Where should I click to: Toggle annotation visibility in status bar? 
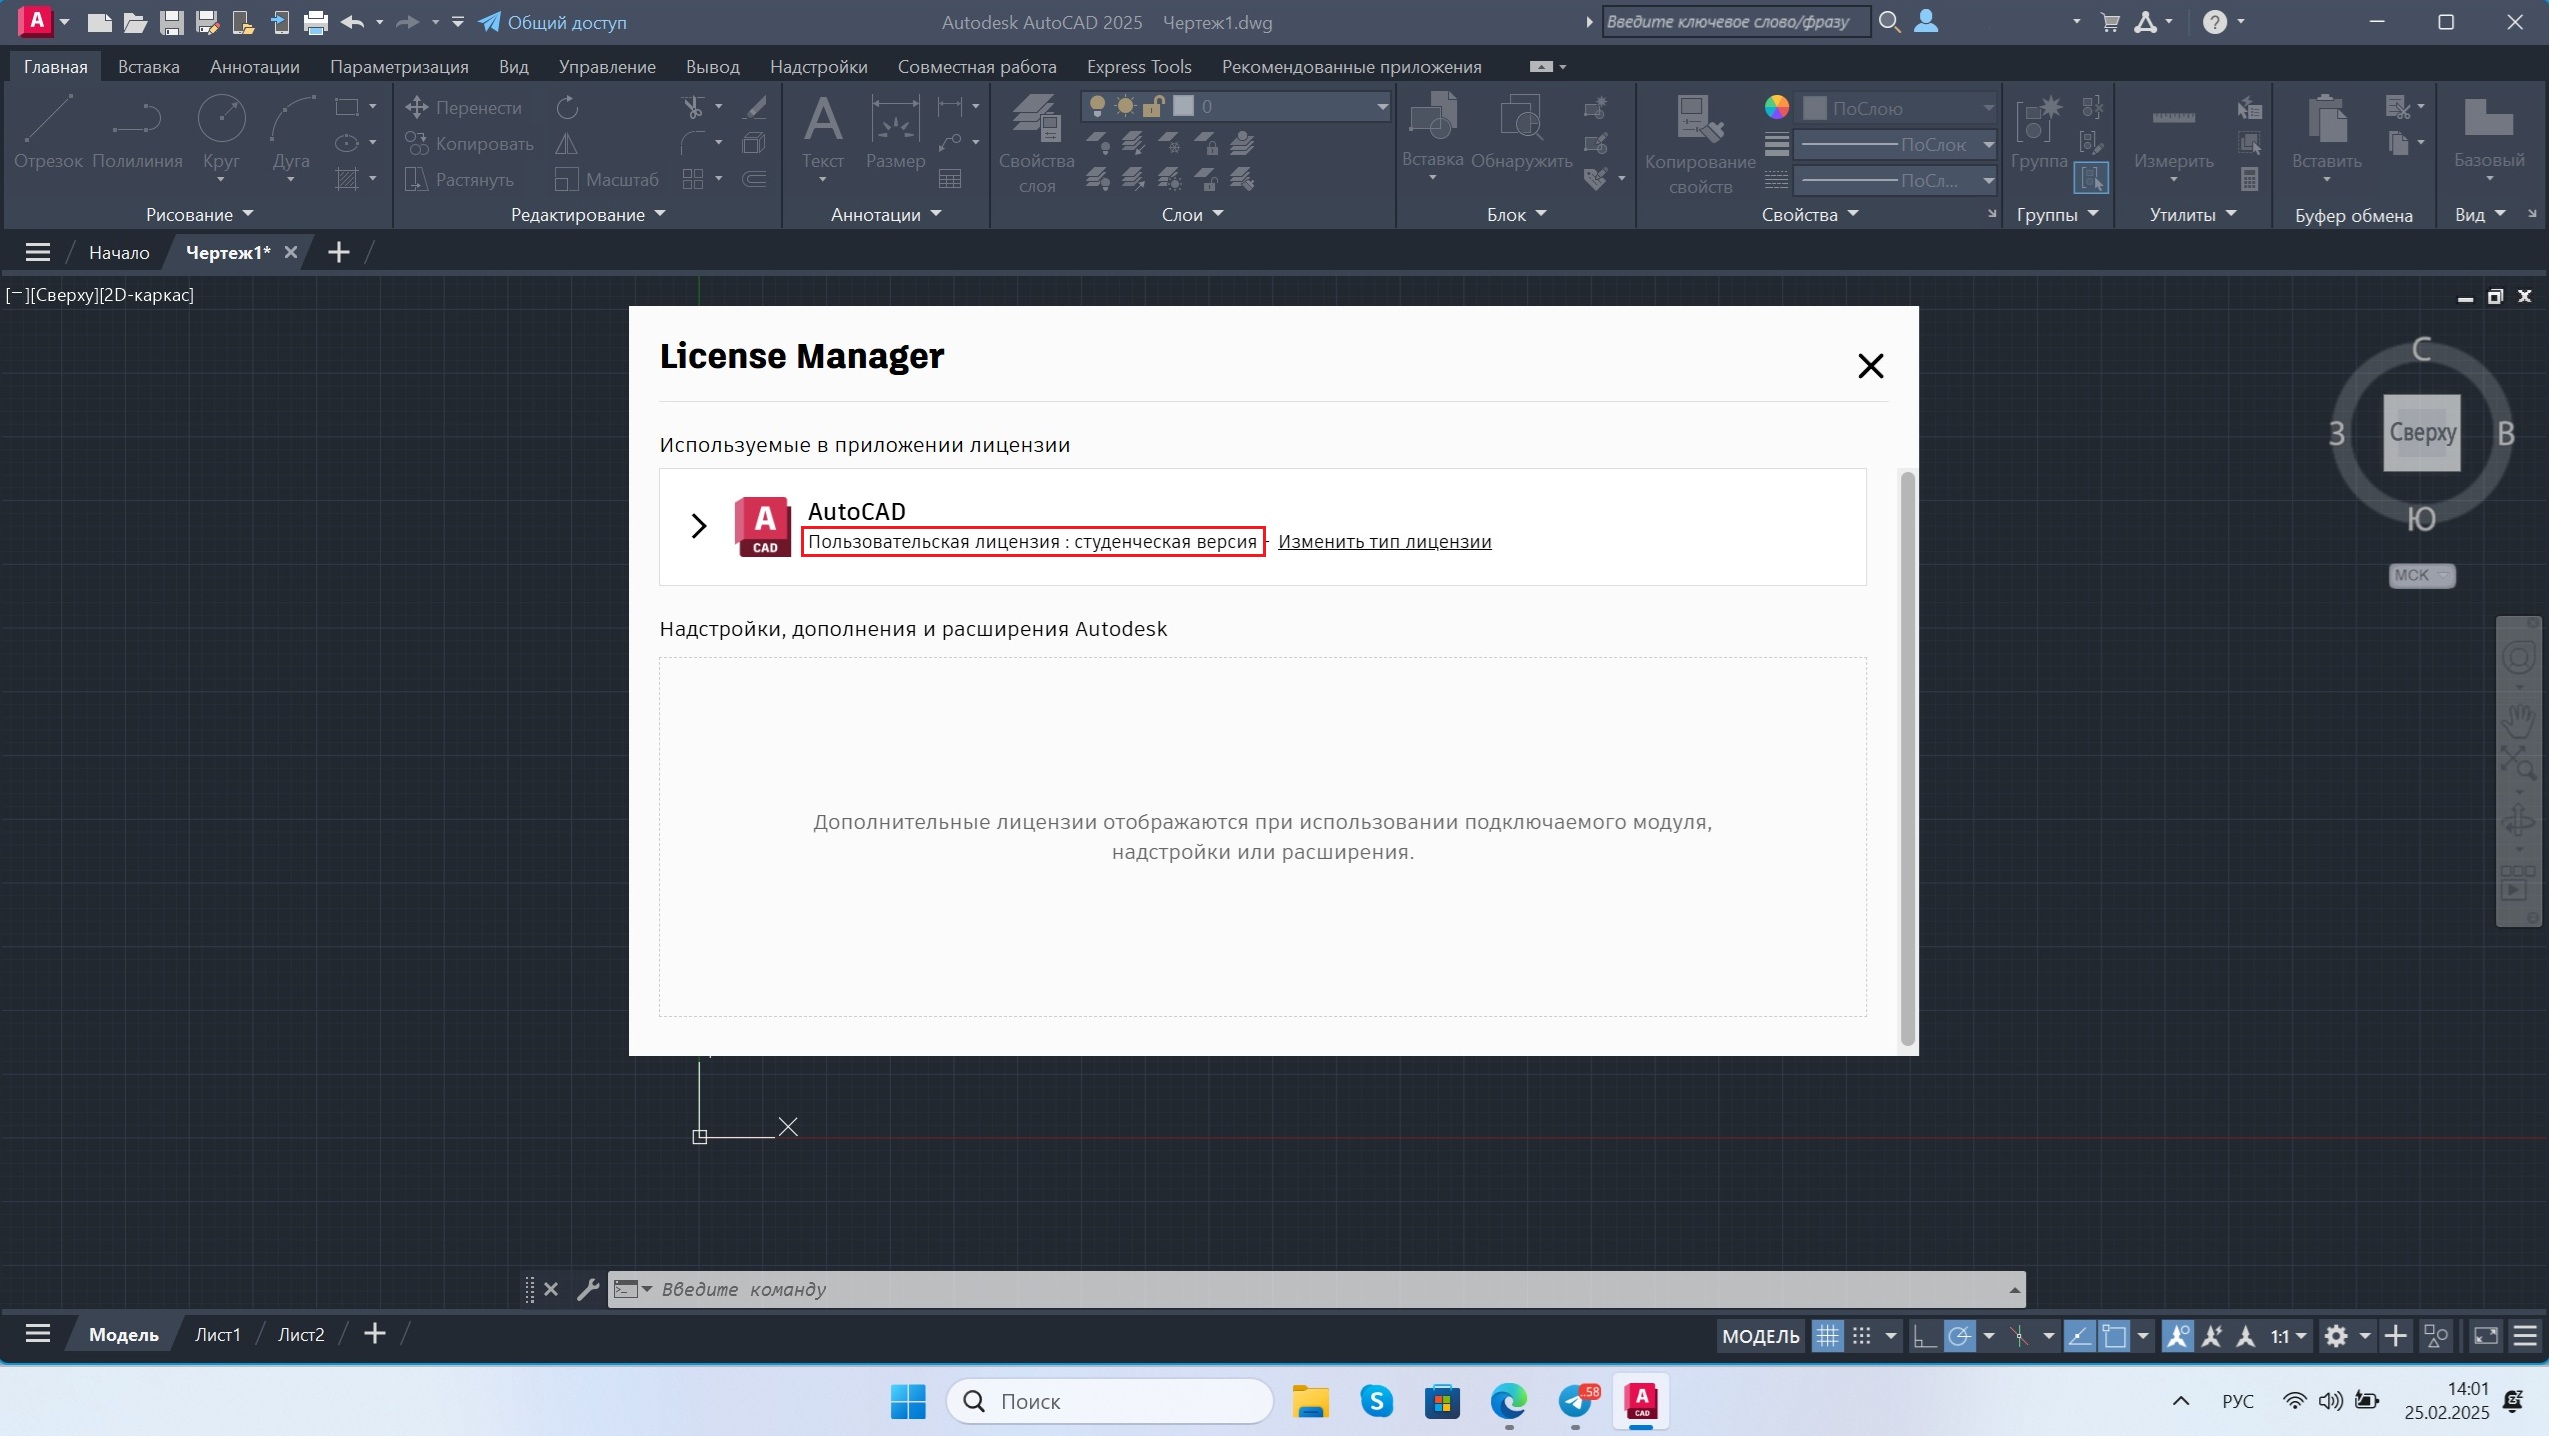(2177, 1336)
